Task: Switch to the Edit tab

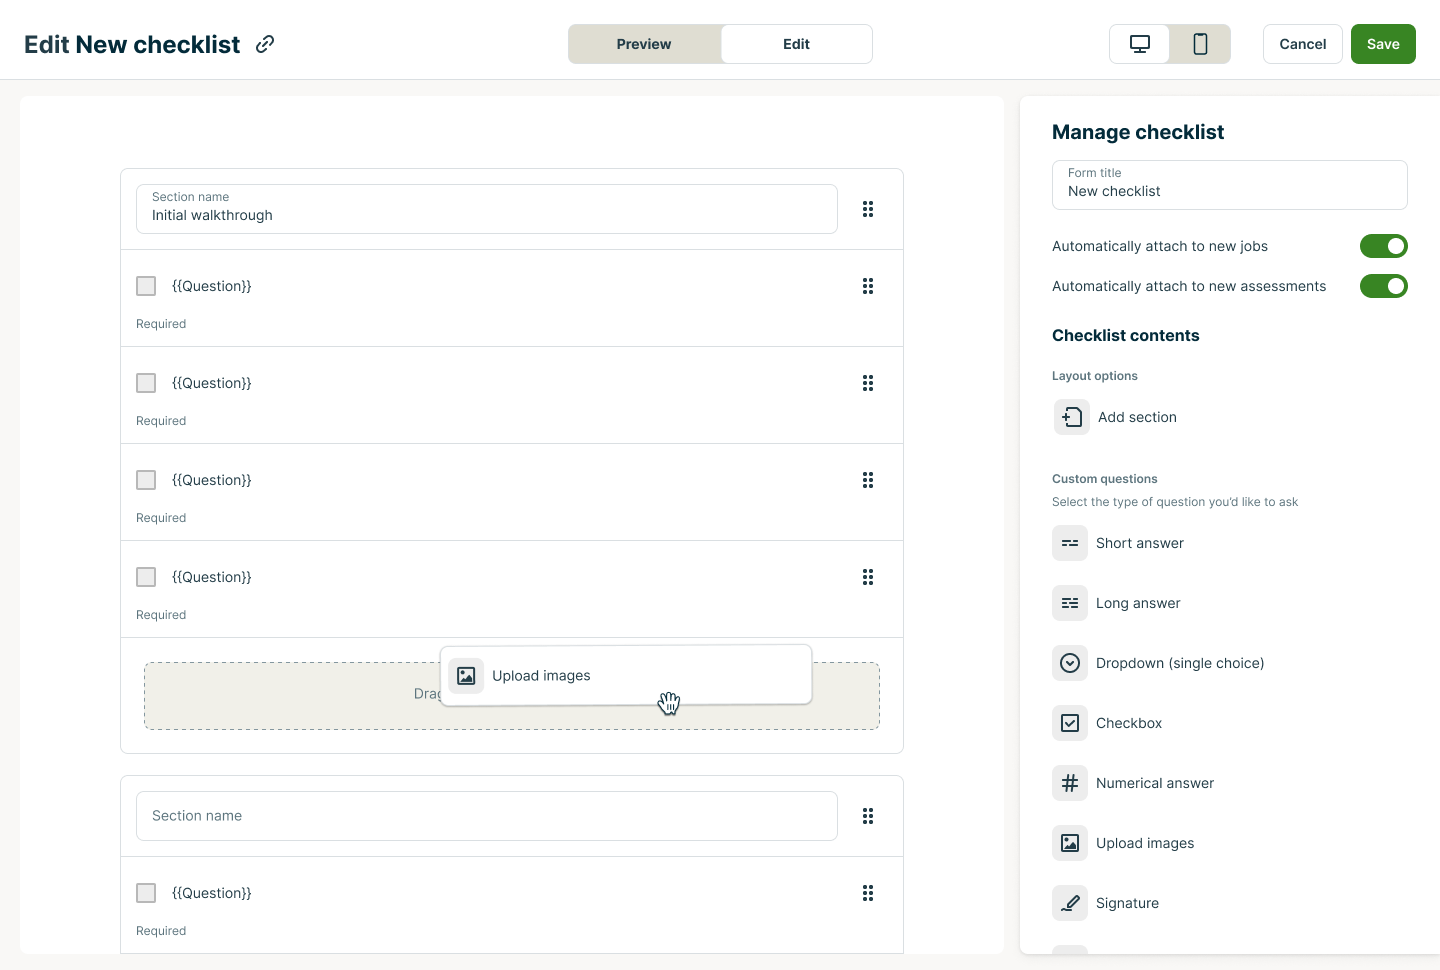Action: [796, 44]
